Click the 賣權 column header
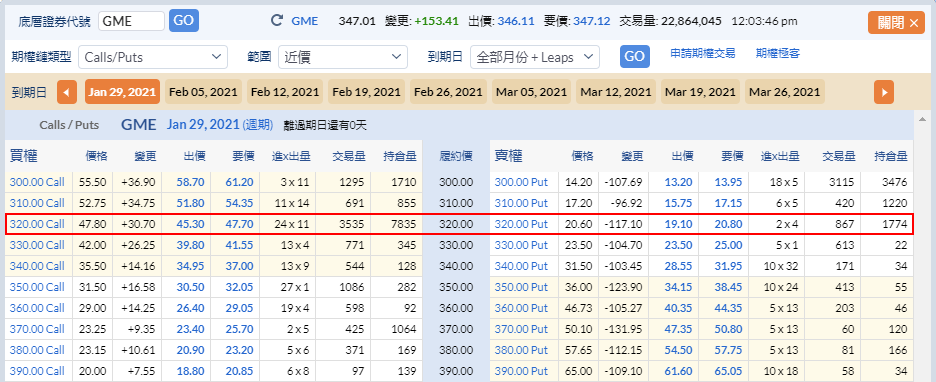This screenshot has width=936, height=382. click(x=509, y=156)
